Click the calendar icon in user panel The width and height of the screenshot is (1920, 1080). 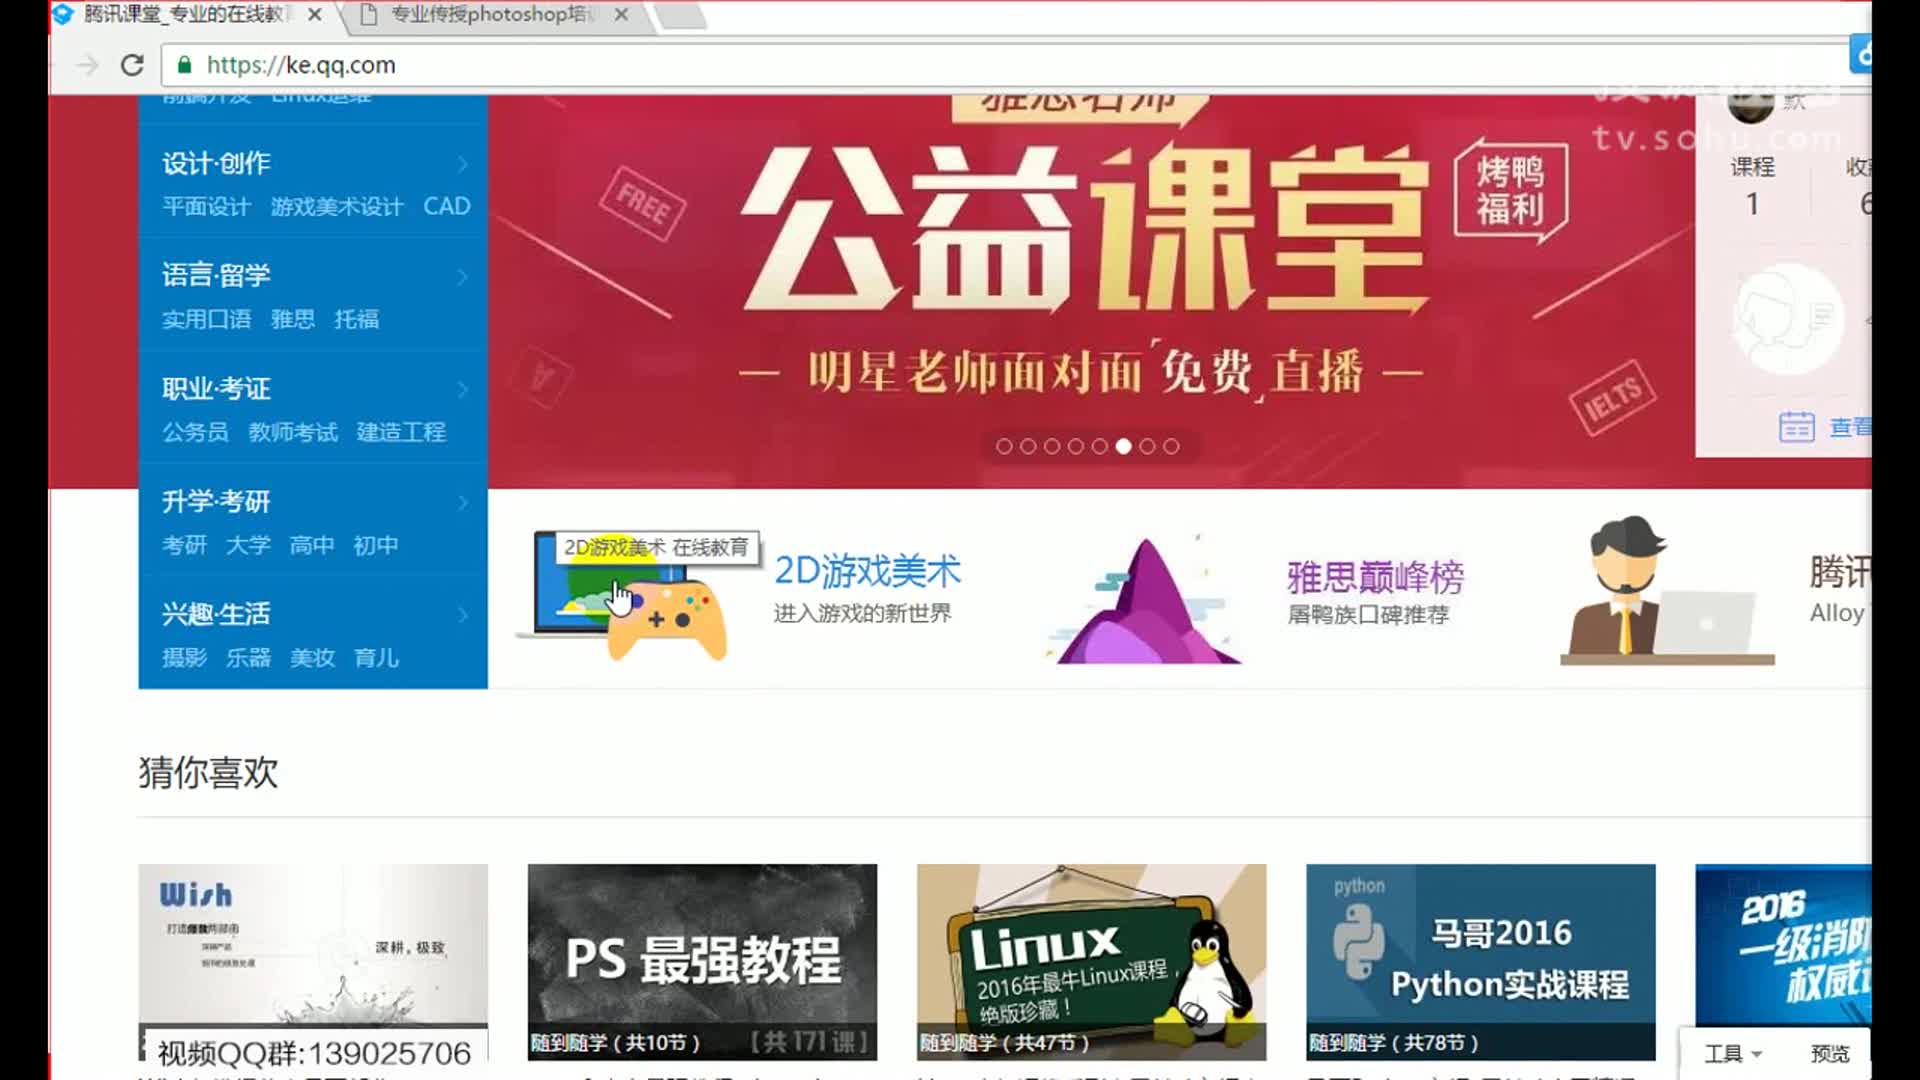pos(1796,427)
